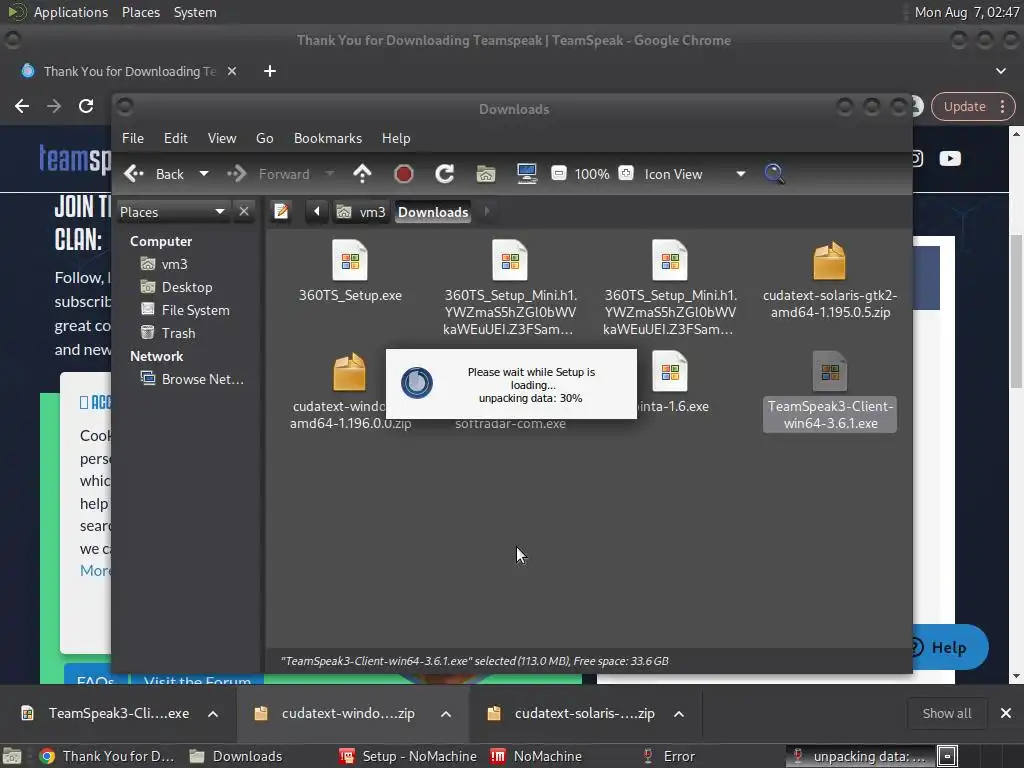This screenshot has height=768, width=1024.
Task: Open the YouTube icon on TeamSpeak page
Action: (950, 159)
